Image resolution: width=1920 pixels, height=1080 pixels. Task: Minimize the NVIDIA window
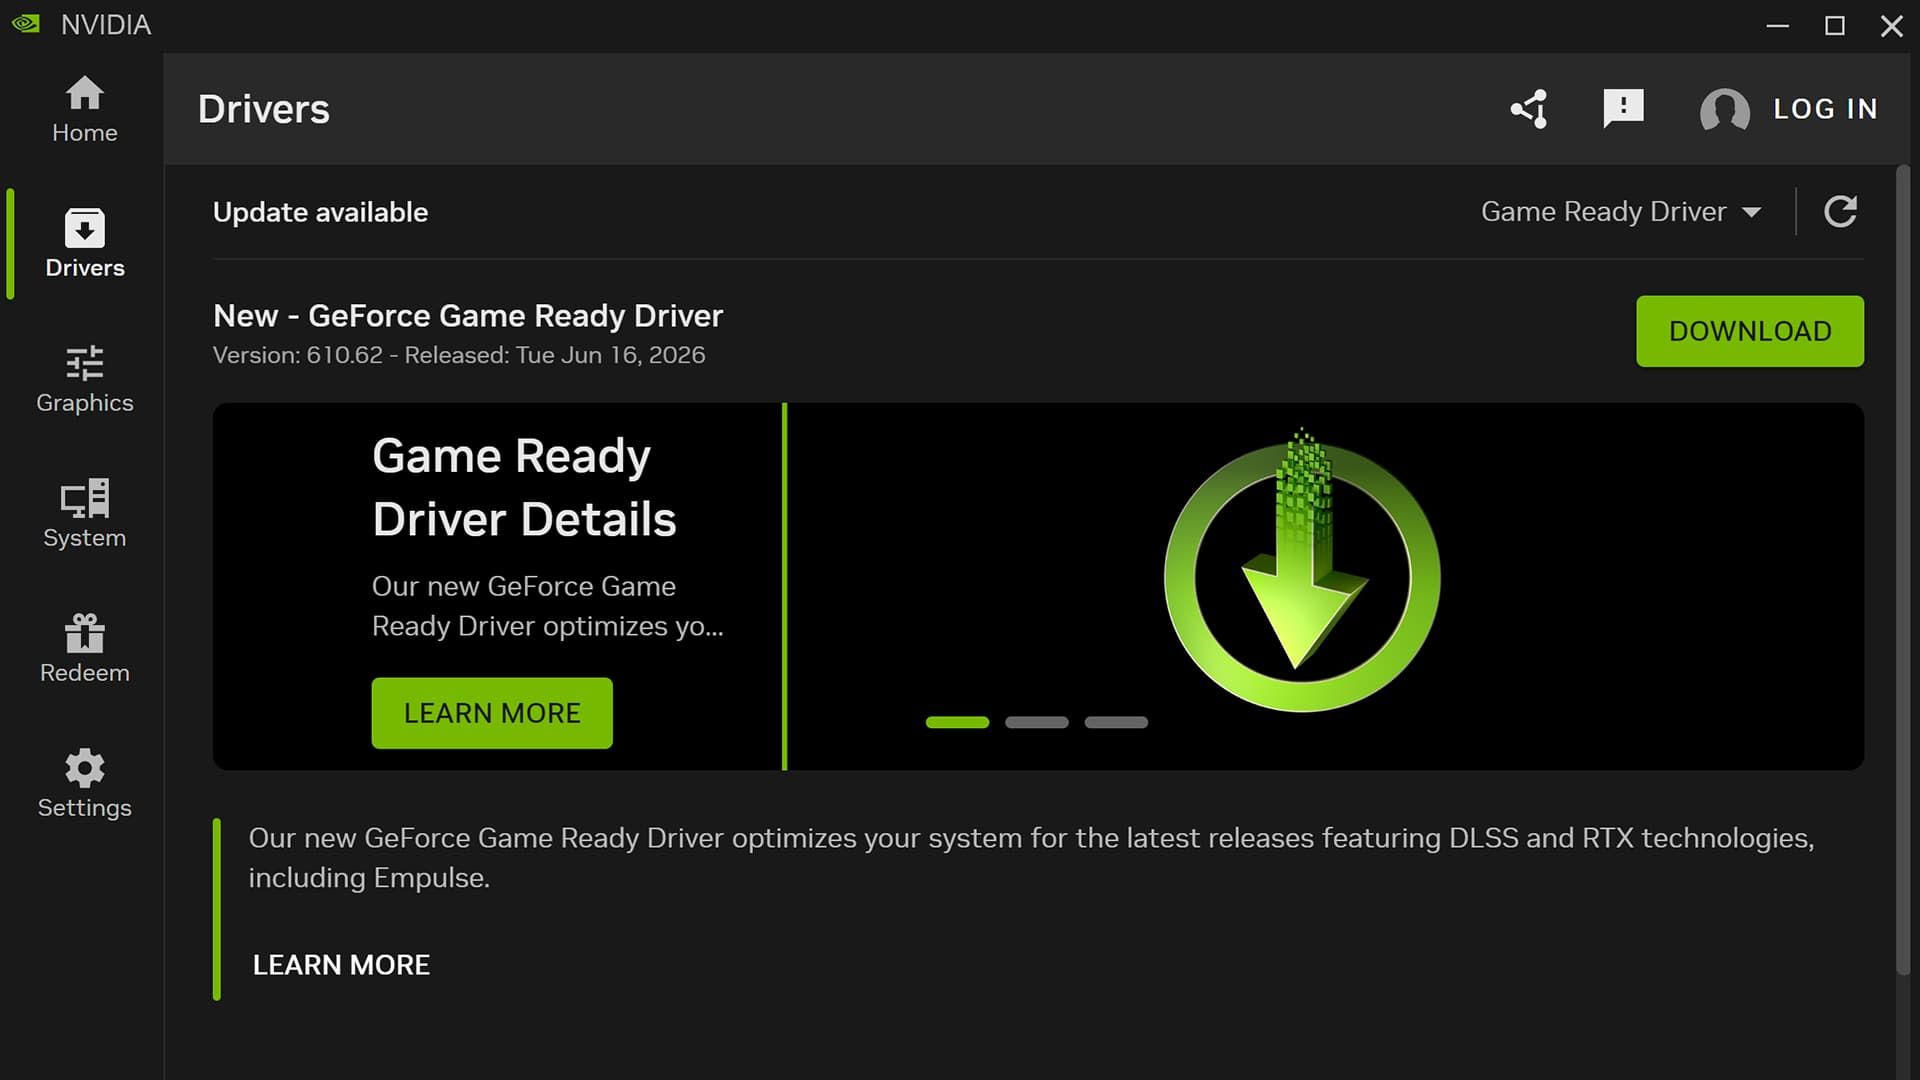tap(1777, 26)
